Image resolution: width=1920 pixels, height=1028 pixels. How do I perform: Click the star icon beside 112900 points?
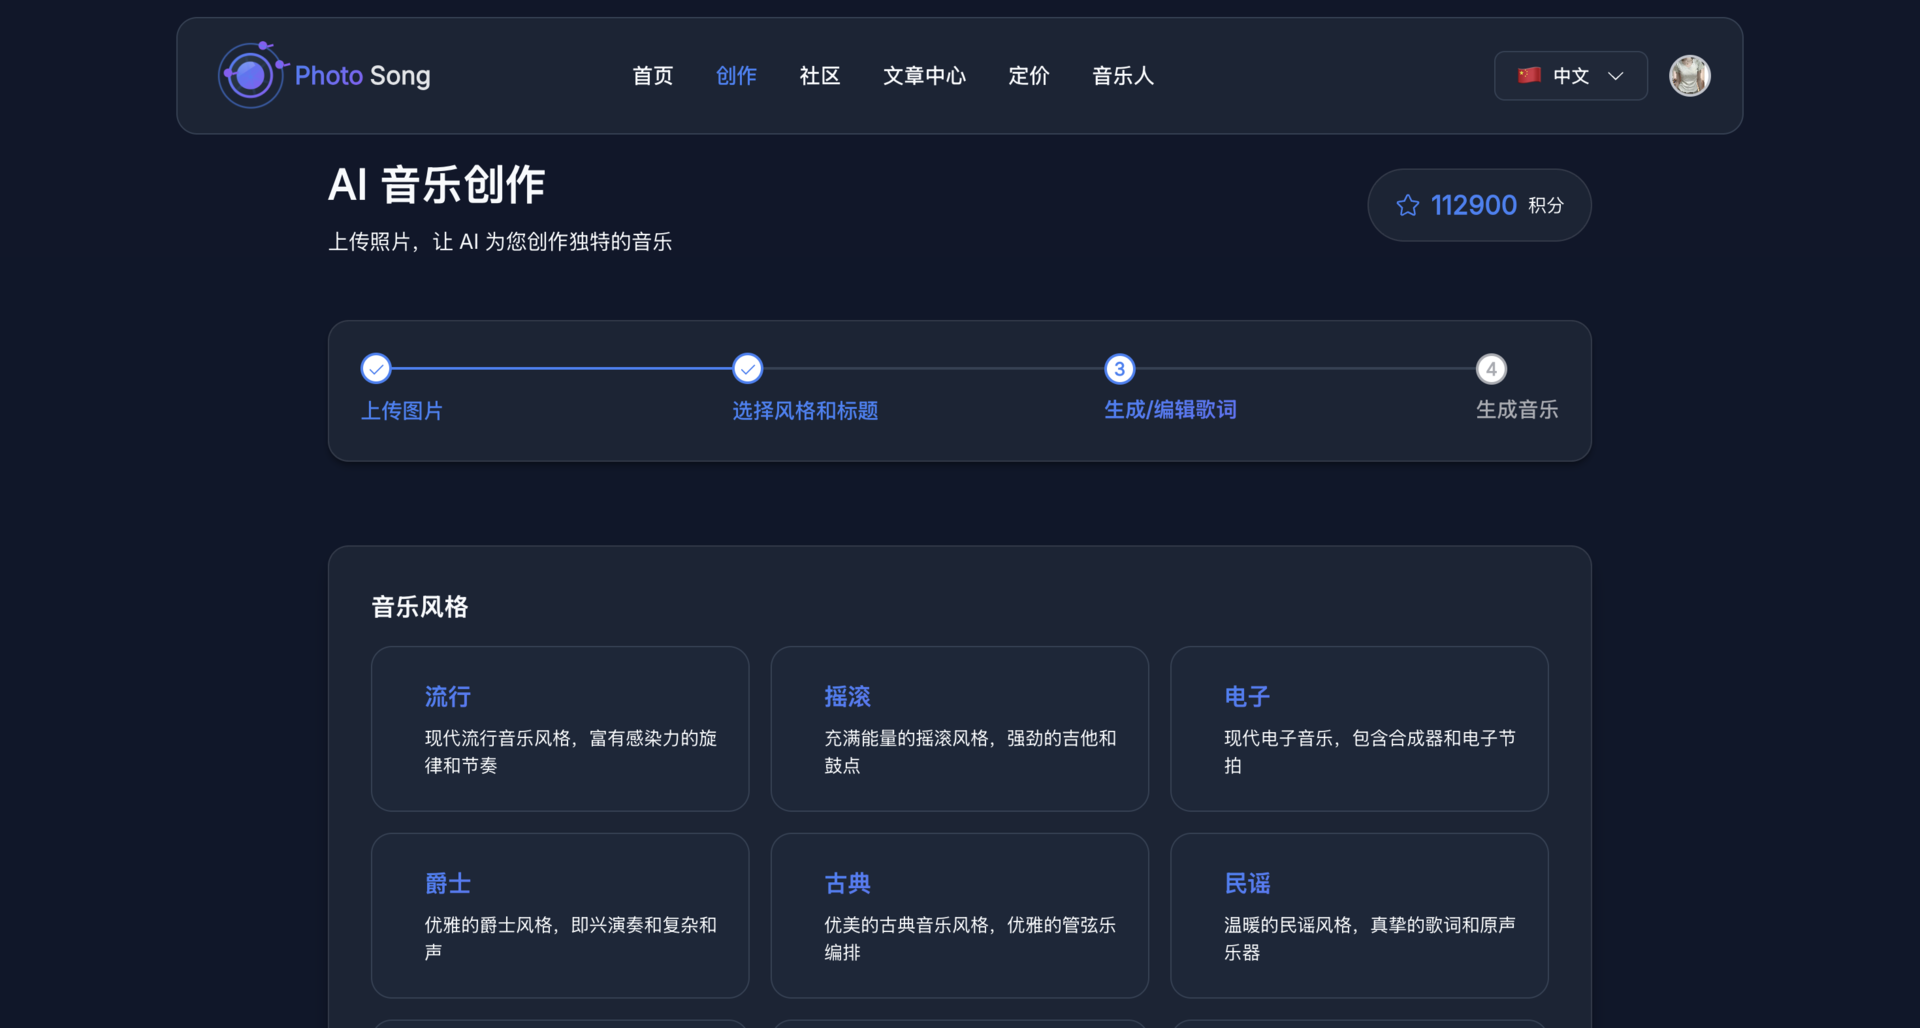tap(1407, 205)
